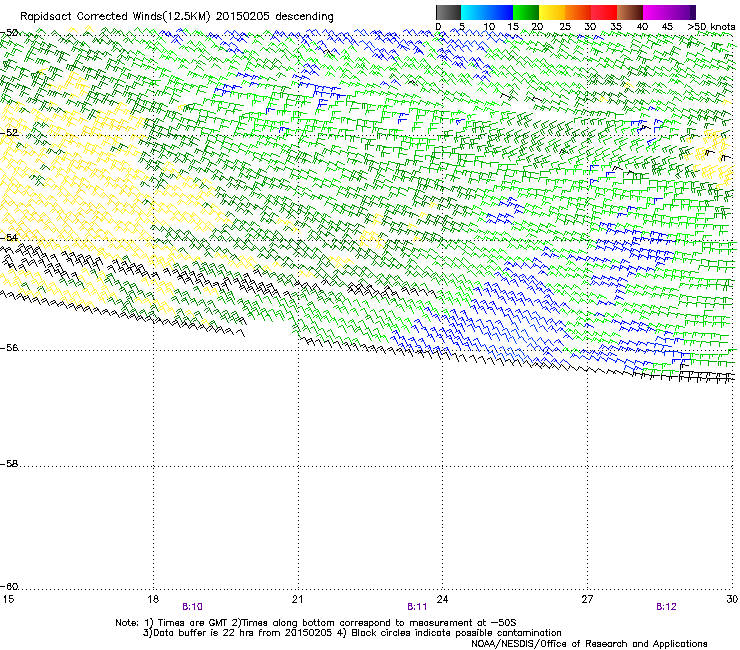Click the note 'Data buffer is 22 hrs'
Screen dimensions: 740x650
[x=201, y=633]
